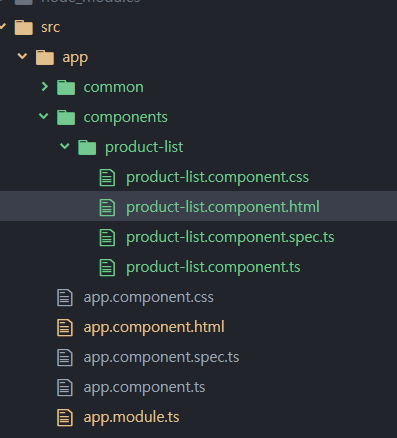Click the green common folder icon

coord(66,87)
